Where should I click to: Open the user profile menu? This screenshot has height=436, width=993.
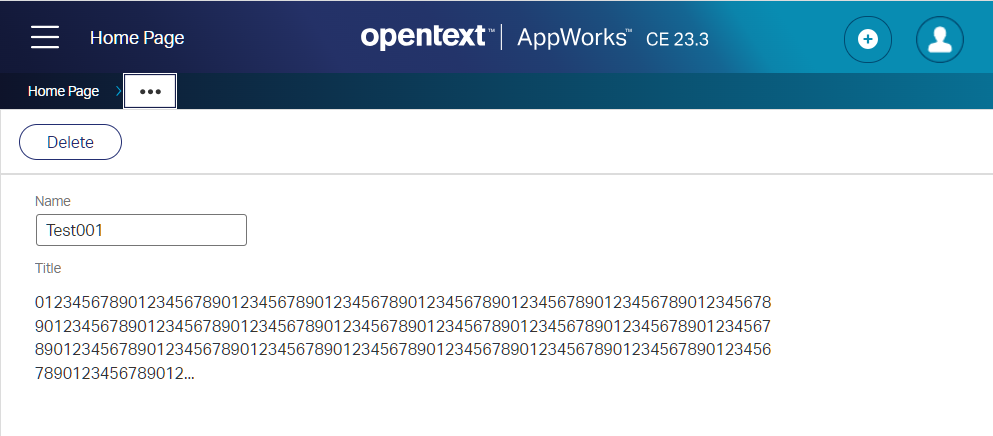tap(939, 39)
